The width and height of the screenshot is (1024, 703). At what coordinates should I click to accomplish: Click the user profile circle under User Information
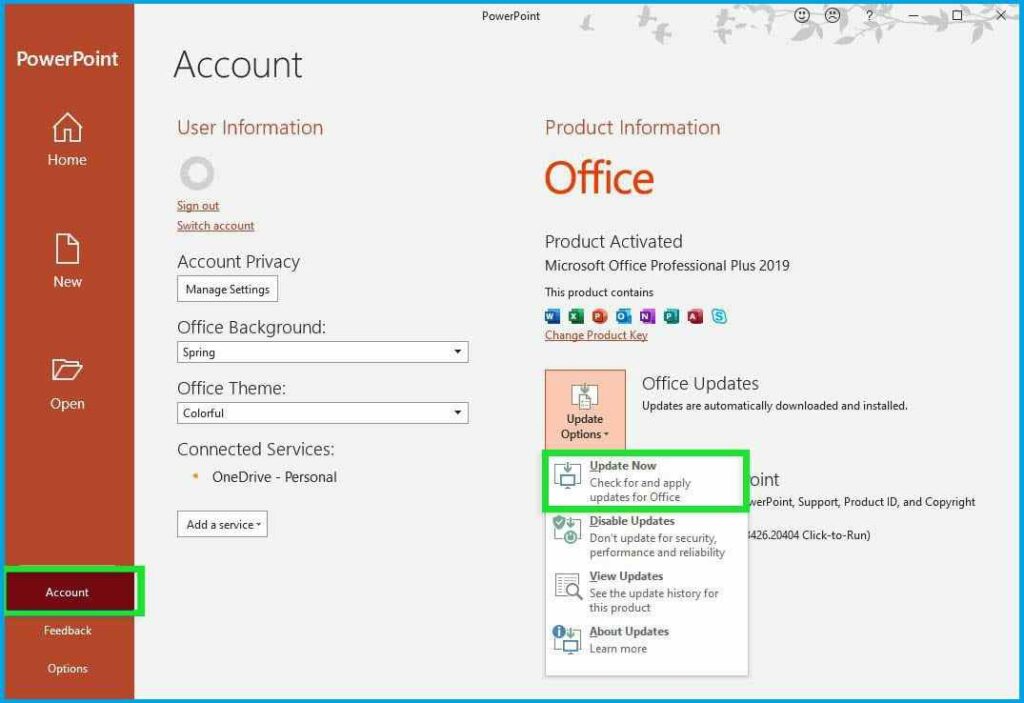pos(196,173)
